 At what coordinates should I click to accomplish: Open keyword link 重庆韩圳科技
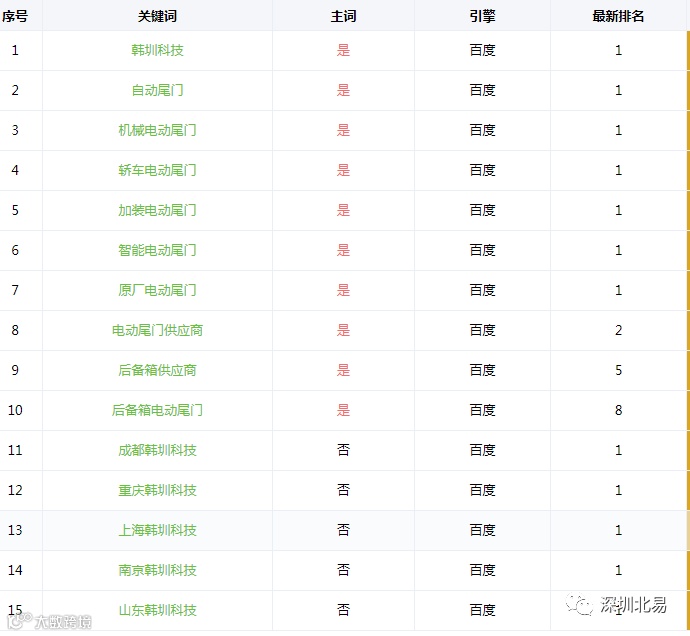(157, 490)
